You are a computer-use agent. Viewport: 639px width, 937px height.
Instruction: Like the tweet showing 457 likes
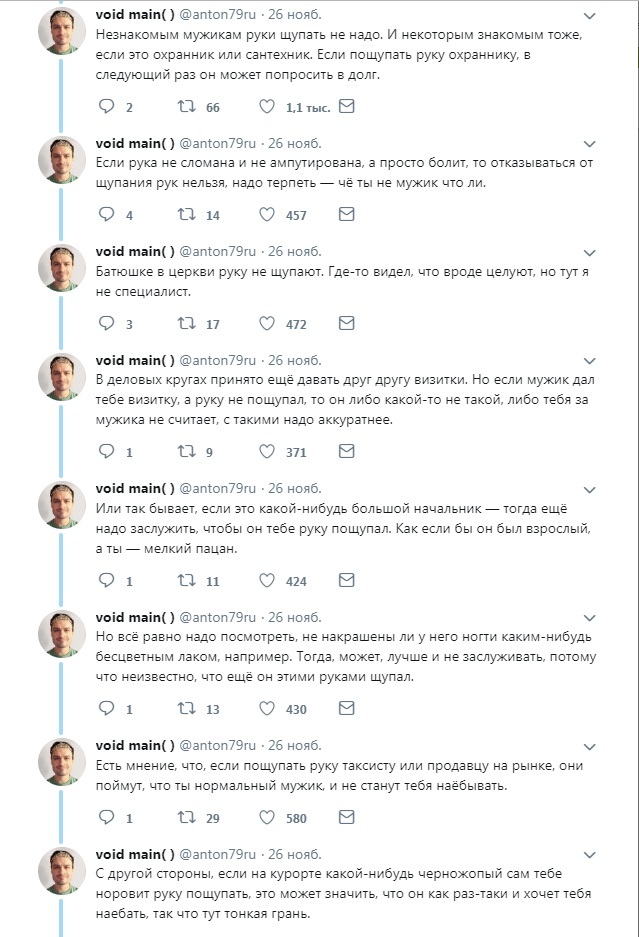coord(267,214)
